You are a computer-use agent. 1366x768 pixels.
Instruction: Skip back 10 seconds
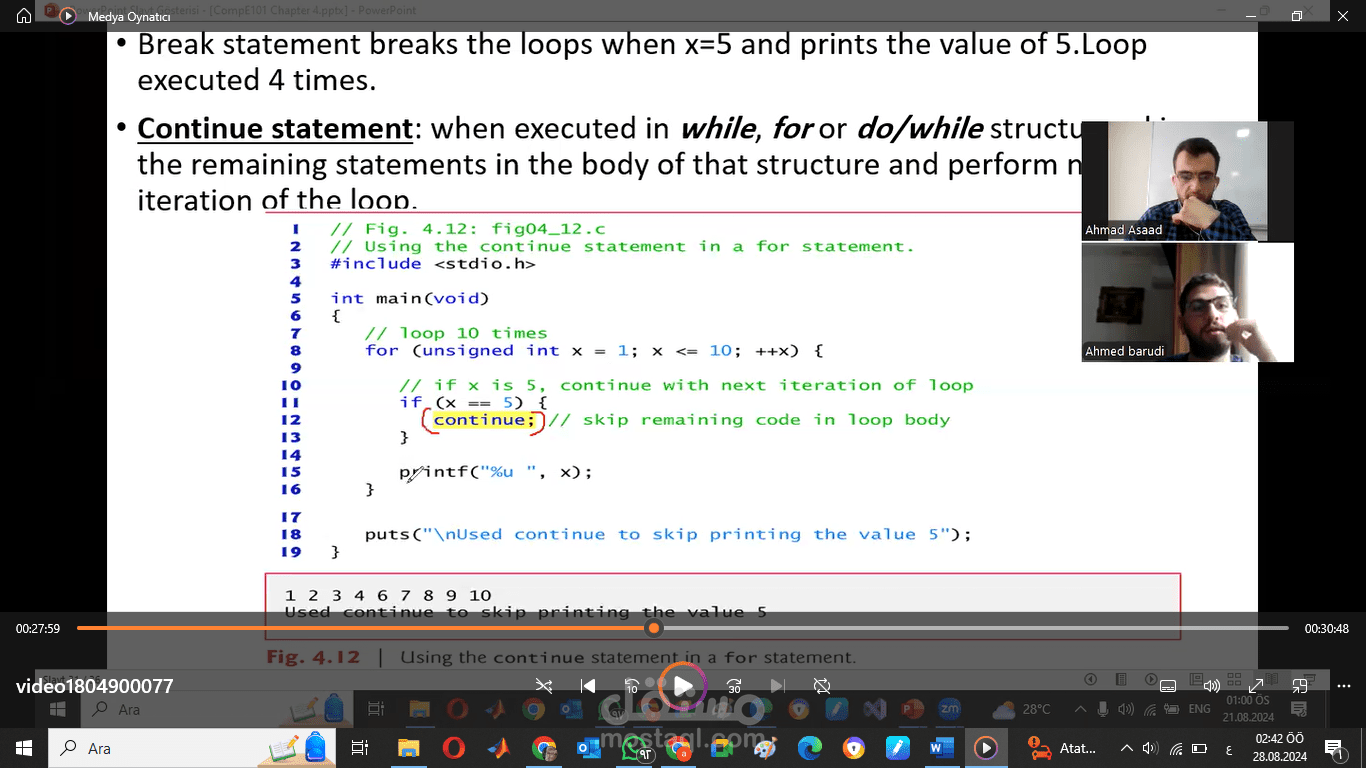pos(632,686)
